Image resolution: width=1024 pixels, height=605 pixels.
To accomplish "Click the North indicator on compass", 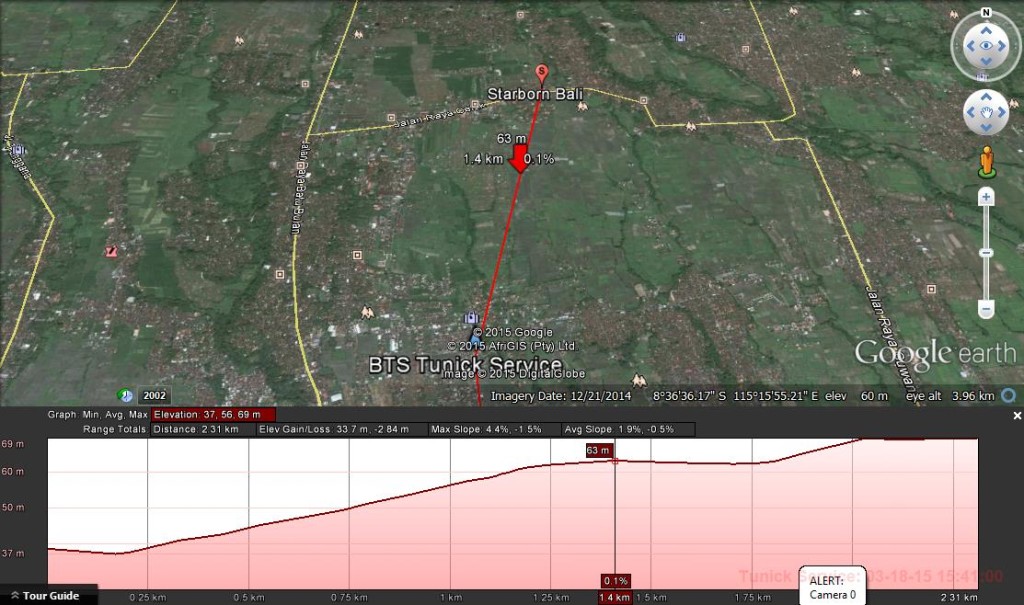I will tap(986, 12).
